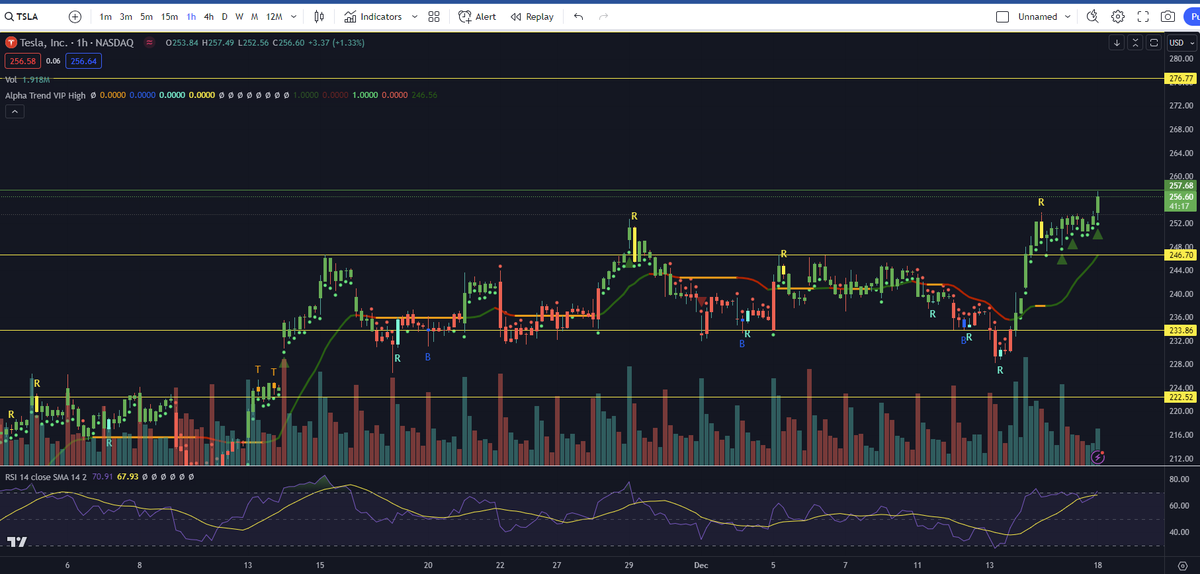
Task: Click the blue 256.64 buy price button
Action: click(x=83, y=61)
